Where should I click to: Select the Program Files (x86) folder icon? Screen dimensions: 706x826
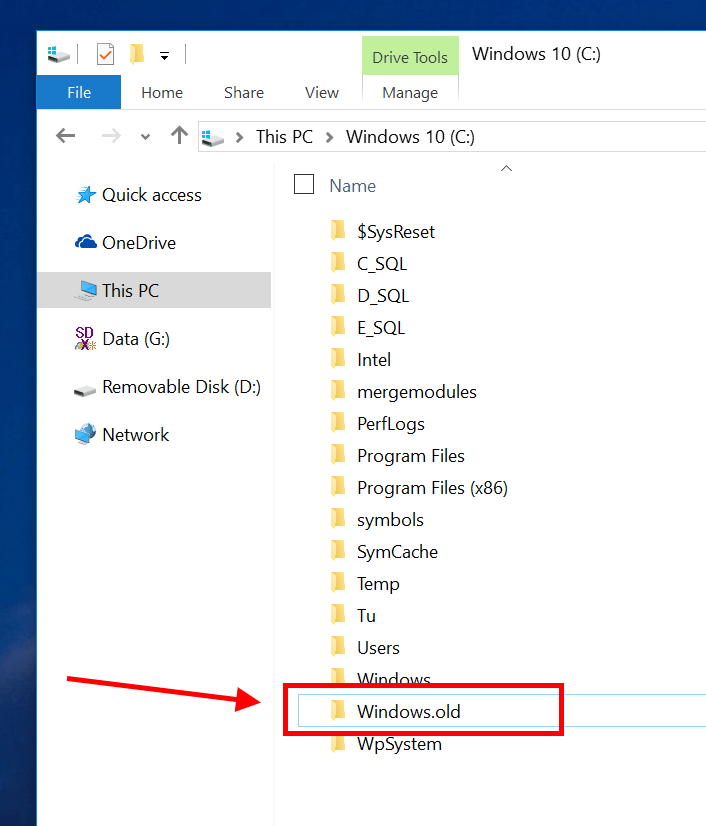(338, 487)
